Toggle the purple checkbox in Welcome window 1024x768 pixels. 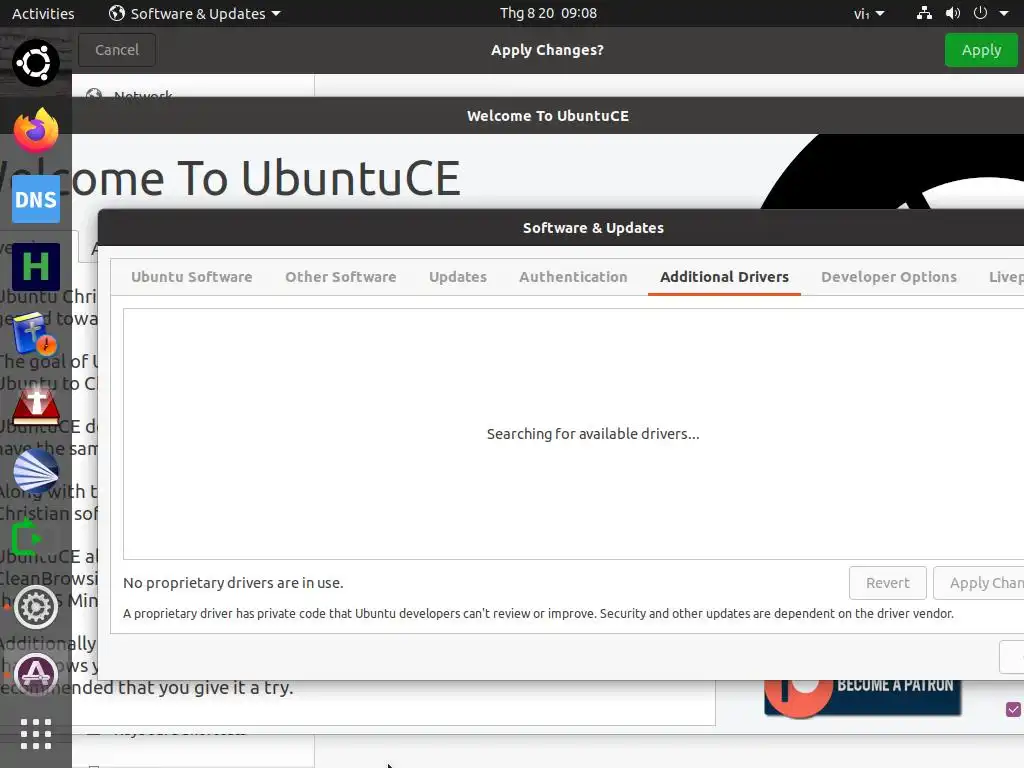pyautogui.click(x=1014, y=709)
